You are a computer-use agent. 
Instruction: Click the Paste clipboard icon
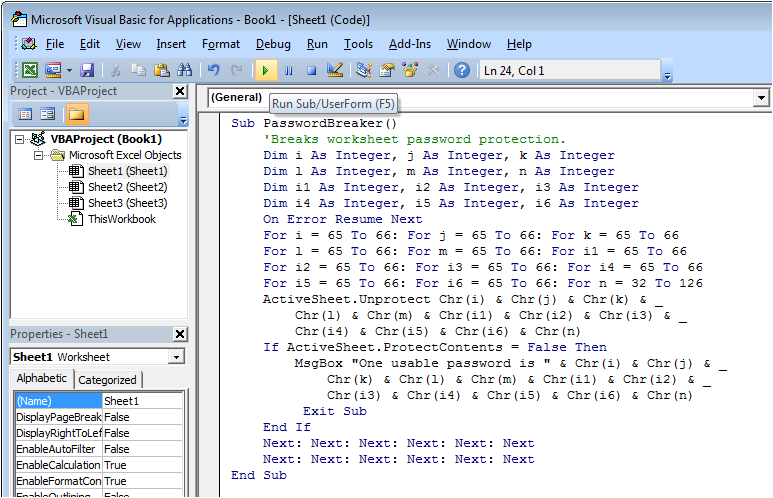pyautogui.click(x=162, y=70)
